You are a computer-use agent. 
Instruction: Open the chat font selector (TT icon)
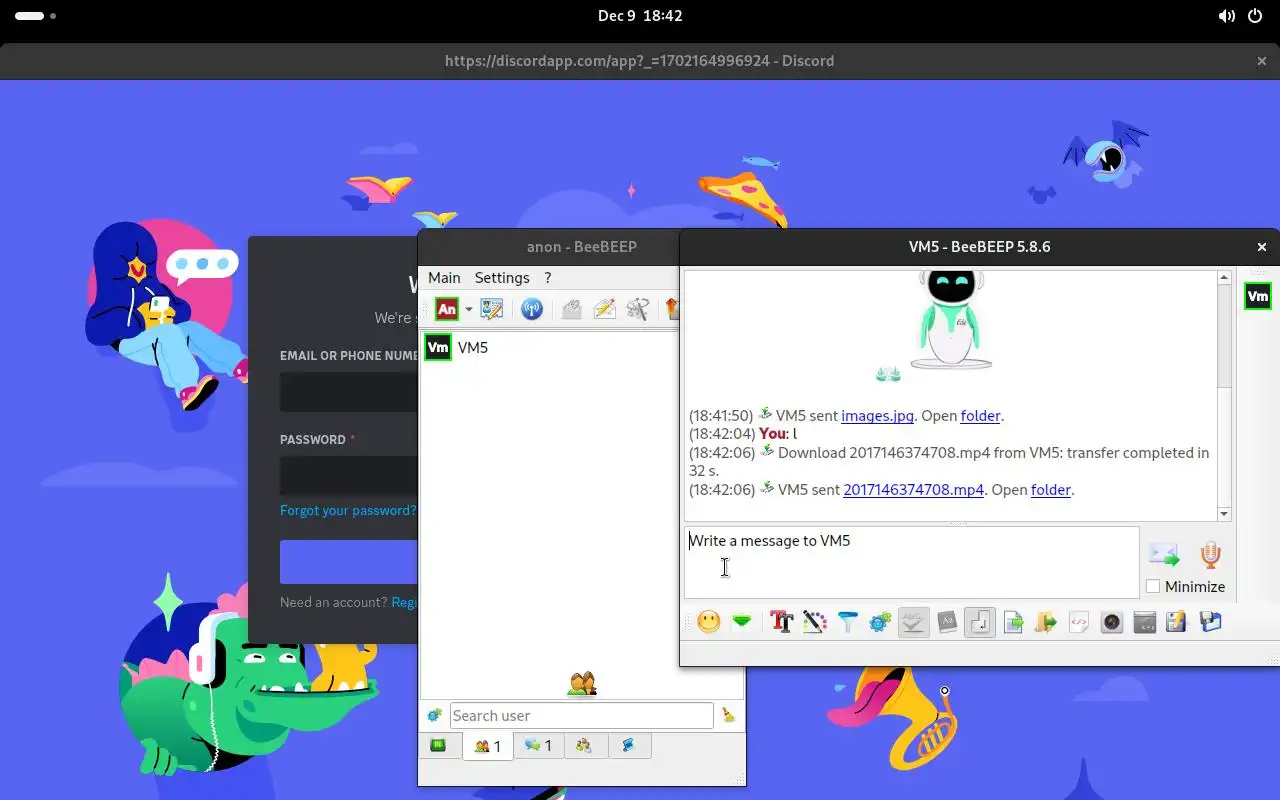point(782,622)
